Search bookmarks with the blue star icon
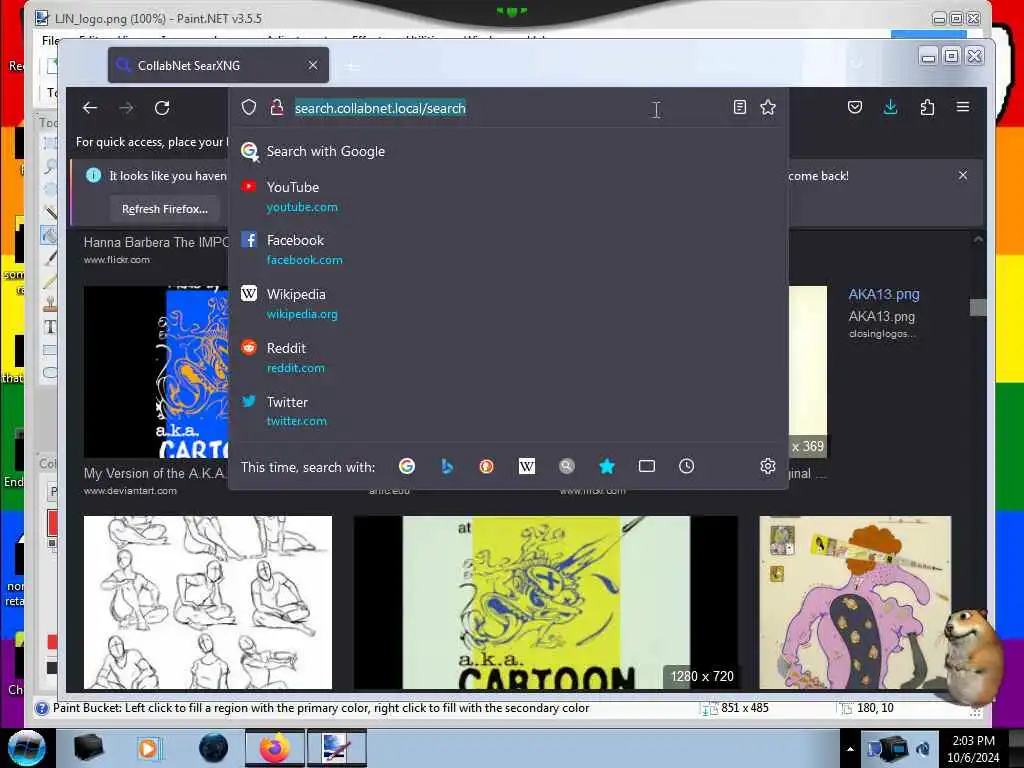 coord(607,466)
